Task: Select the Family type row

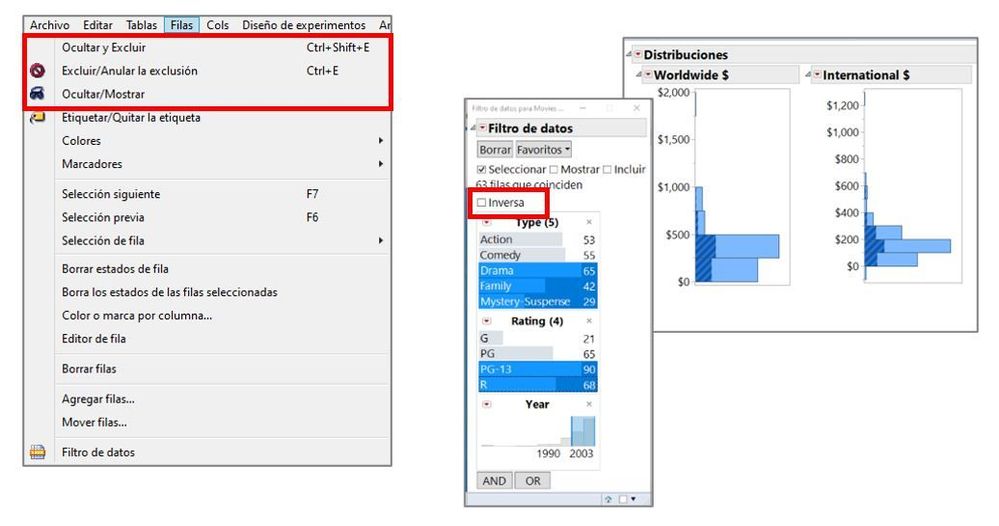Action: click(537, 286)
